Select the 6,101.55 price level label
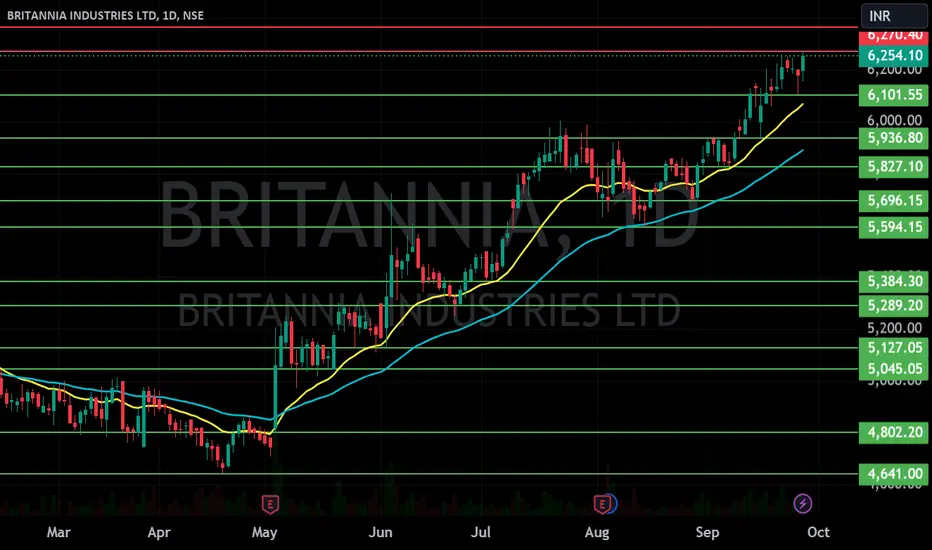The width and height of the screenshot is (932, 550). coord(893,95)
